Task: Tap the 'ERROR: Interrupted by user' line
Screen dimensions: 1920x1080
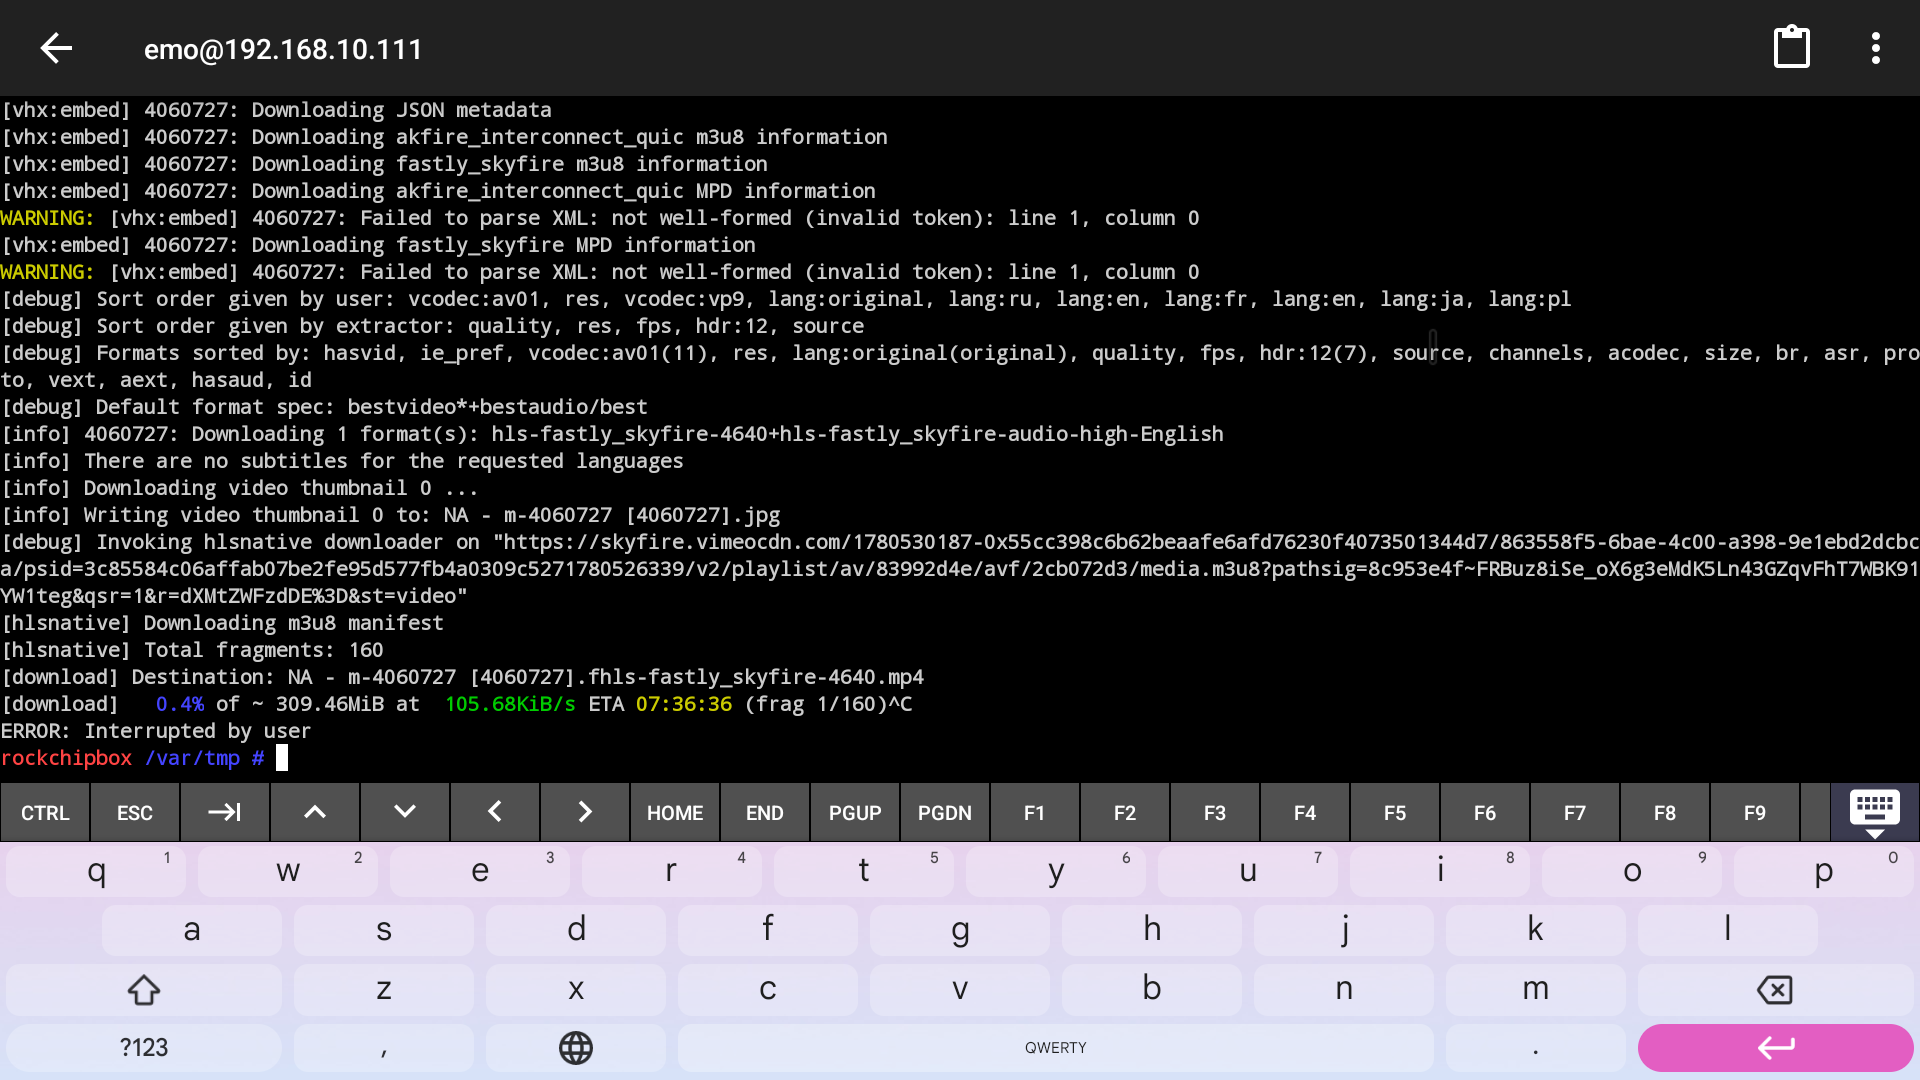Action: (x=156, y=731)
